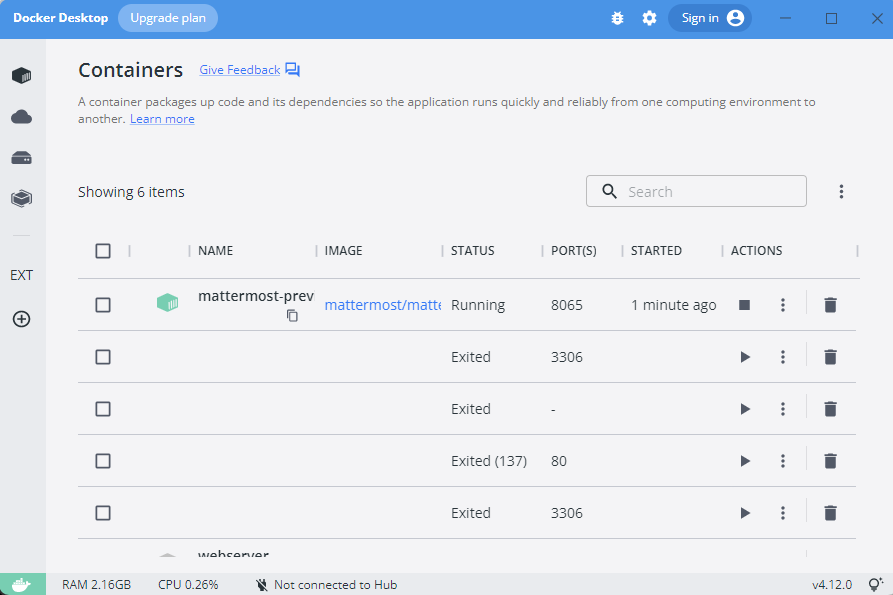This screenshot has height=595, width=893.
Task: Open the mattermost/matte image link
Action: click(x=383, y=305)
